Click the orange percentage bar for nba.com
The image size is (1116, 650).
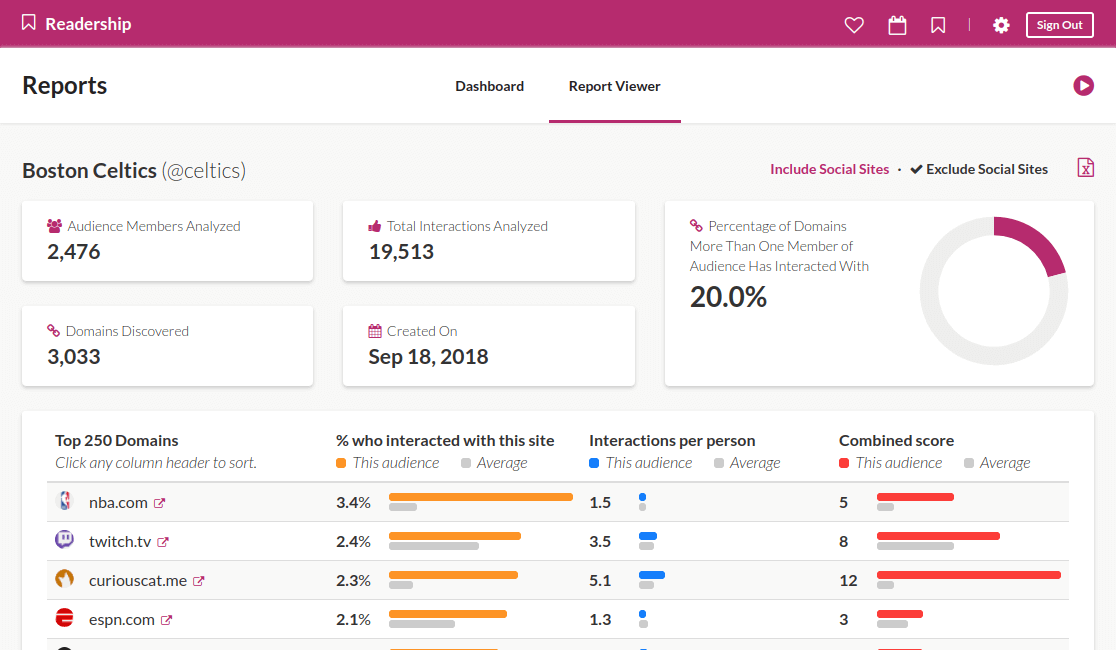click(x=481, y=497)
